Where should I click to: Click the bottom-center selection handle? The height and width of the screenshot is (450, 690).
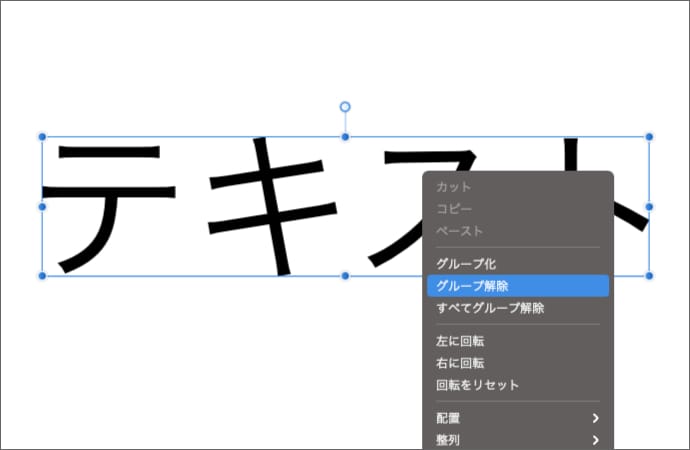point(345,275)
